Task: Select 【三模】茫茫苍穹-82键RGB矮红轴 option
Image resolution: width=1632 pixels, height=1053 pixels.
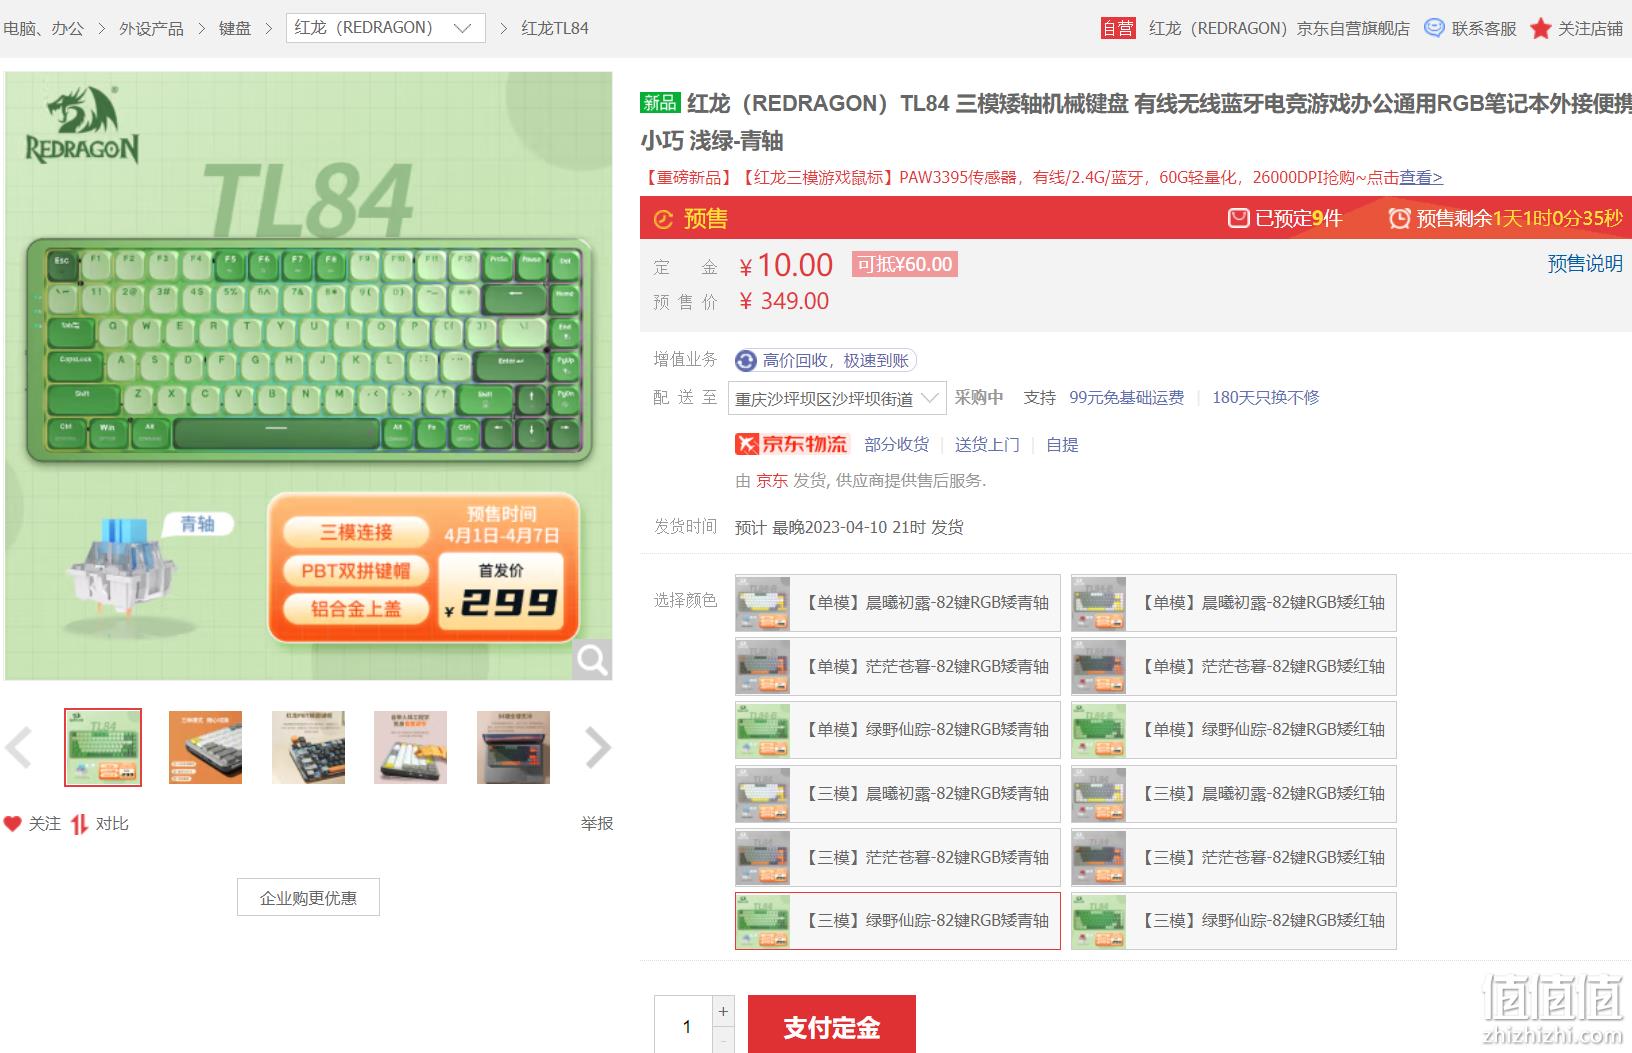Action: click(x=1233, y=858)
